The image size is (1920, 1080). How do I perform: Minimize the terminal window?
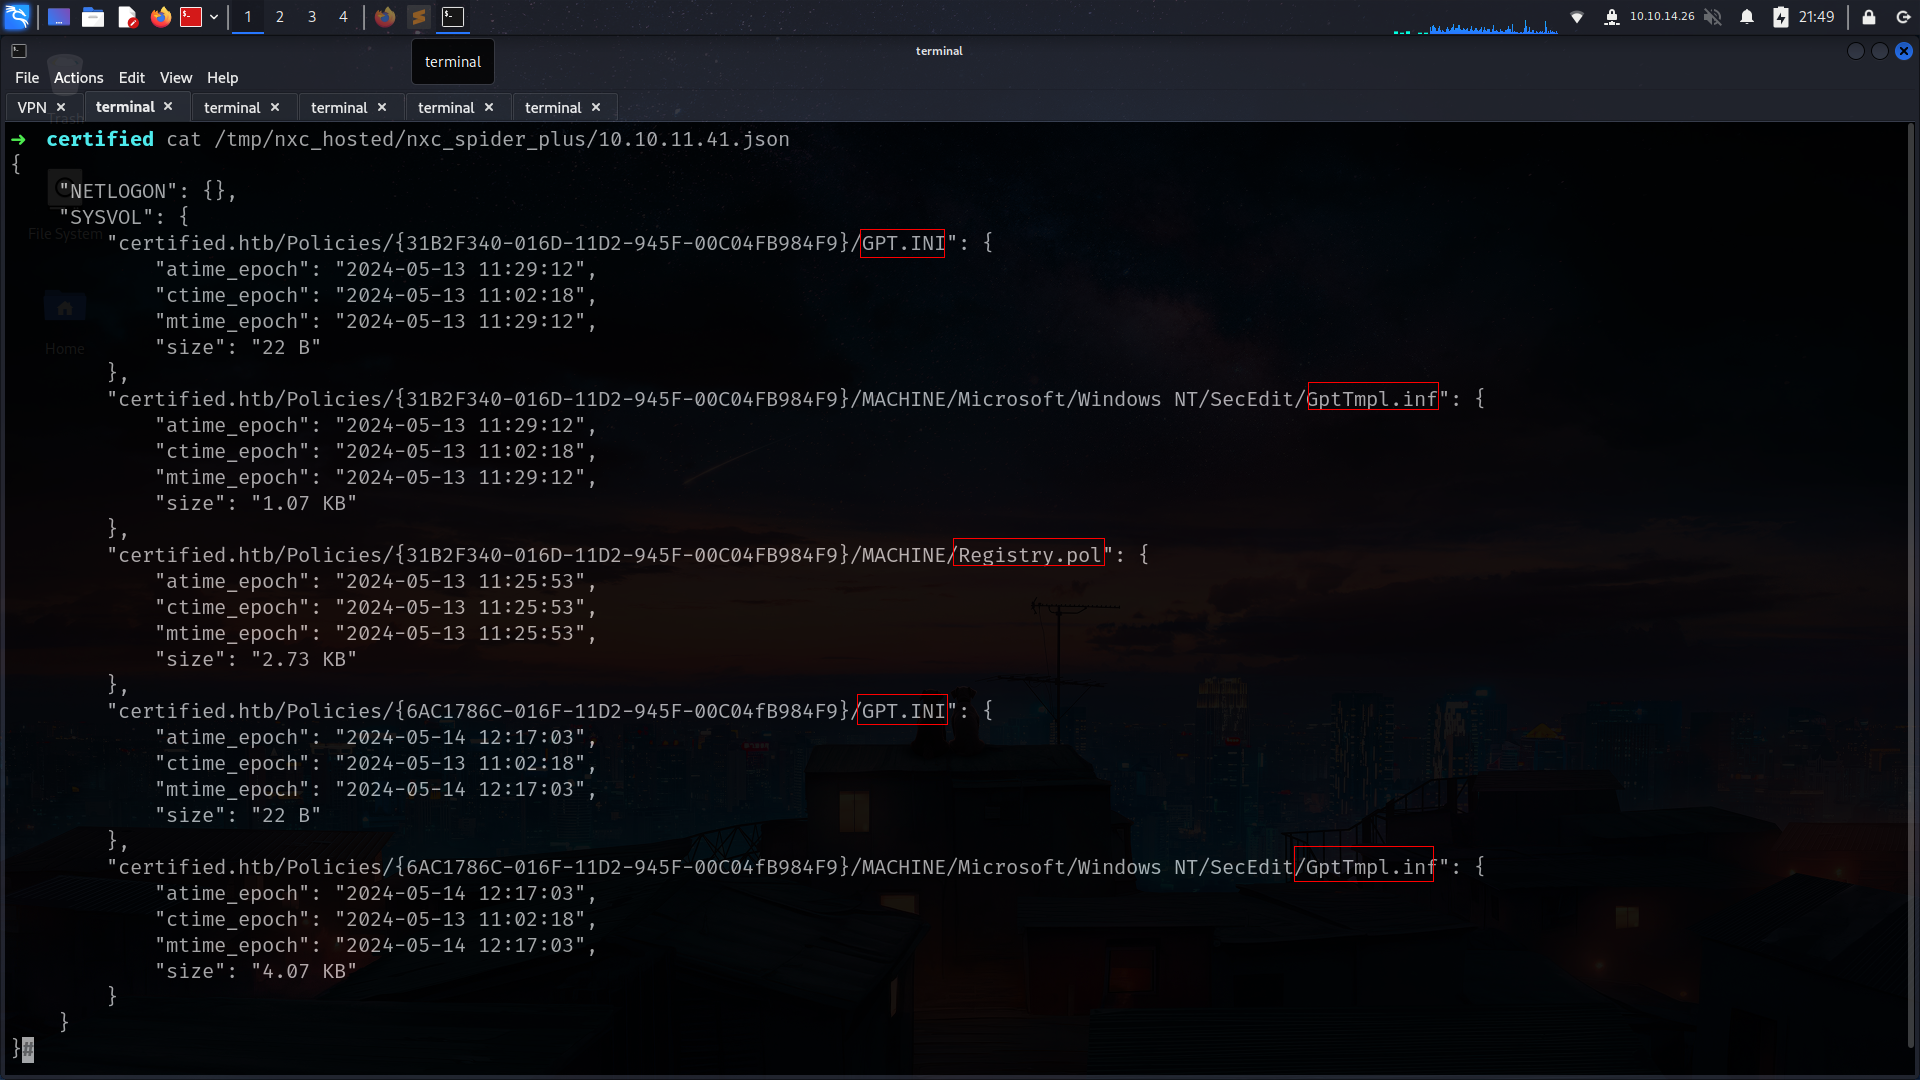tap(1856, 51)
